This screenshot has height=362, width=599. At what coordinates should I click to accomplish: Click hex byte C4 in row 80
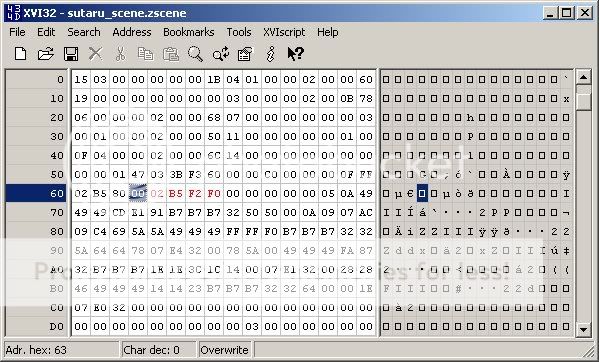click(x=100, y=231)
